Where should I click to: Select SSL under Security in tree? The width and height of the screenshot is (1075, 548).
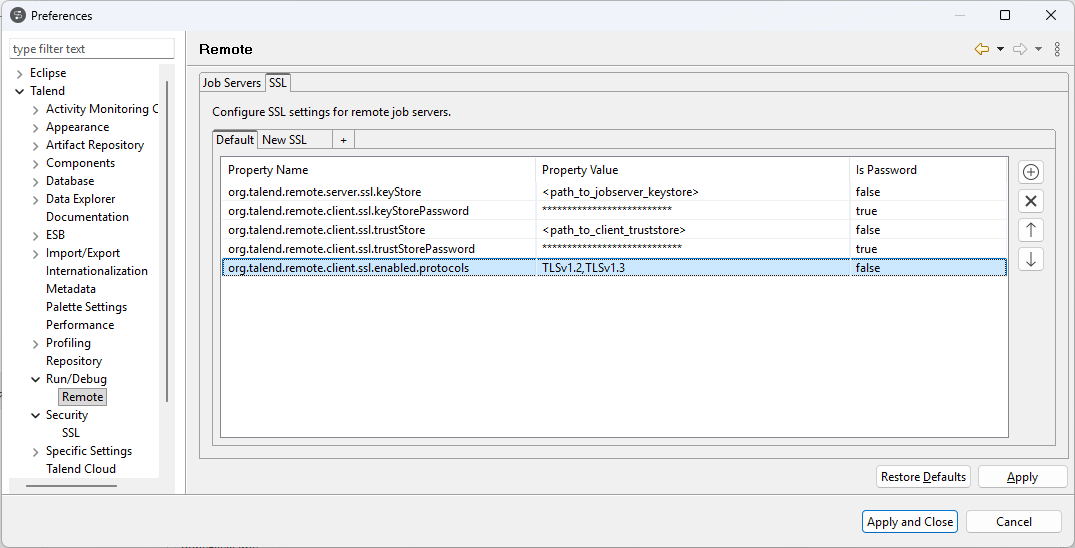coord(70,433)
